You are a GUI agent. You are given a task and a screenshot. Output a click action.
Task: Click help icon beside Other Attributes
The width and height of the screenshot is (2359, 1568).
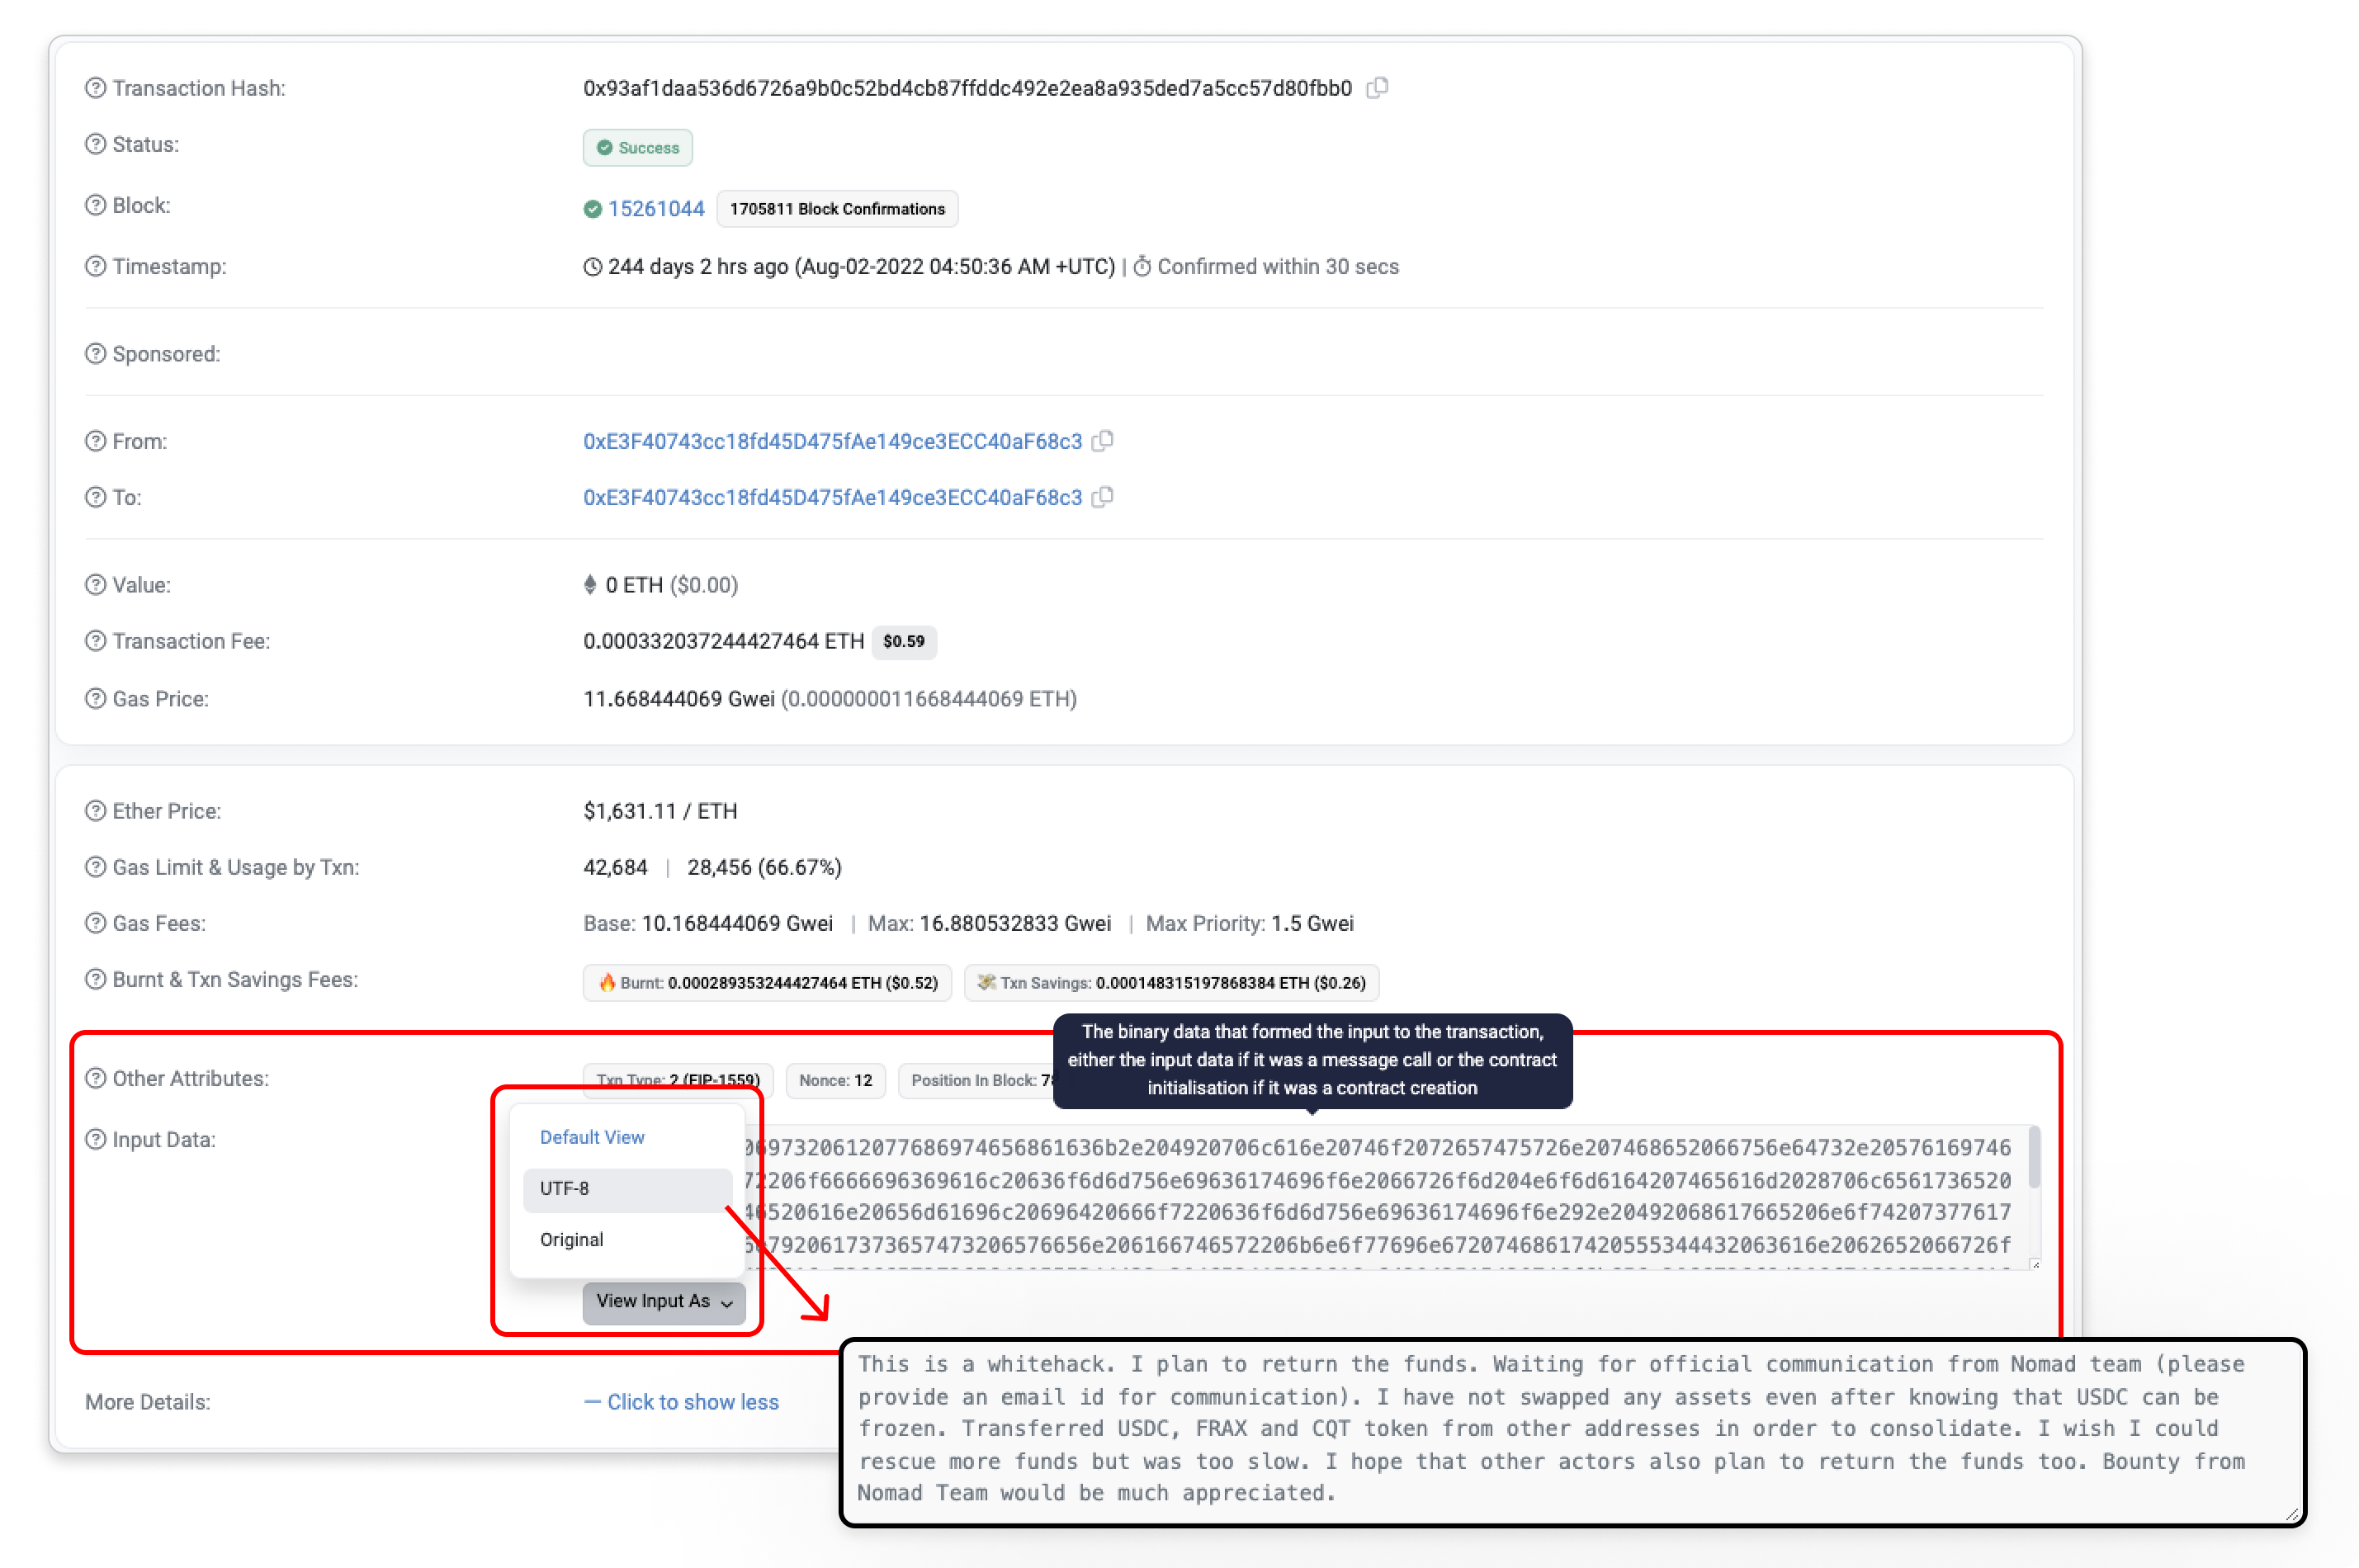click(x=95, y=1079)
